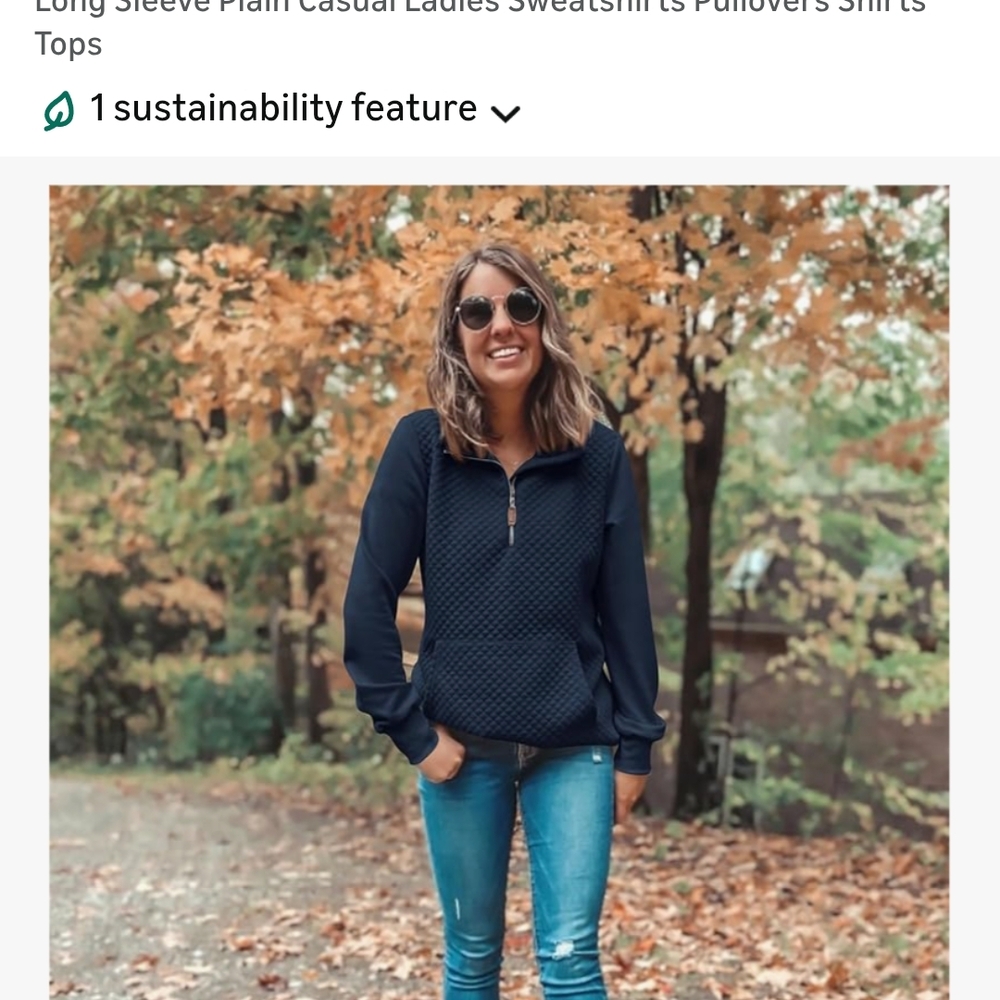Click the downward chevron next to sustainability feature

(x=506, y=113)
